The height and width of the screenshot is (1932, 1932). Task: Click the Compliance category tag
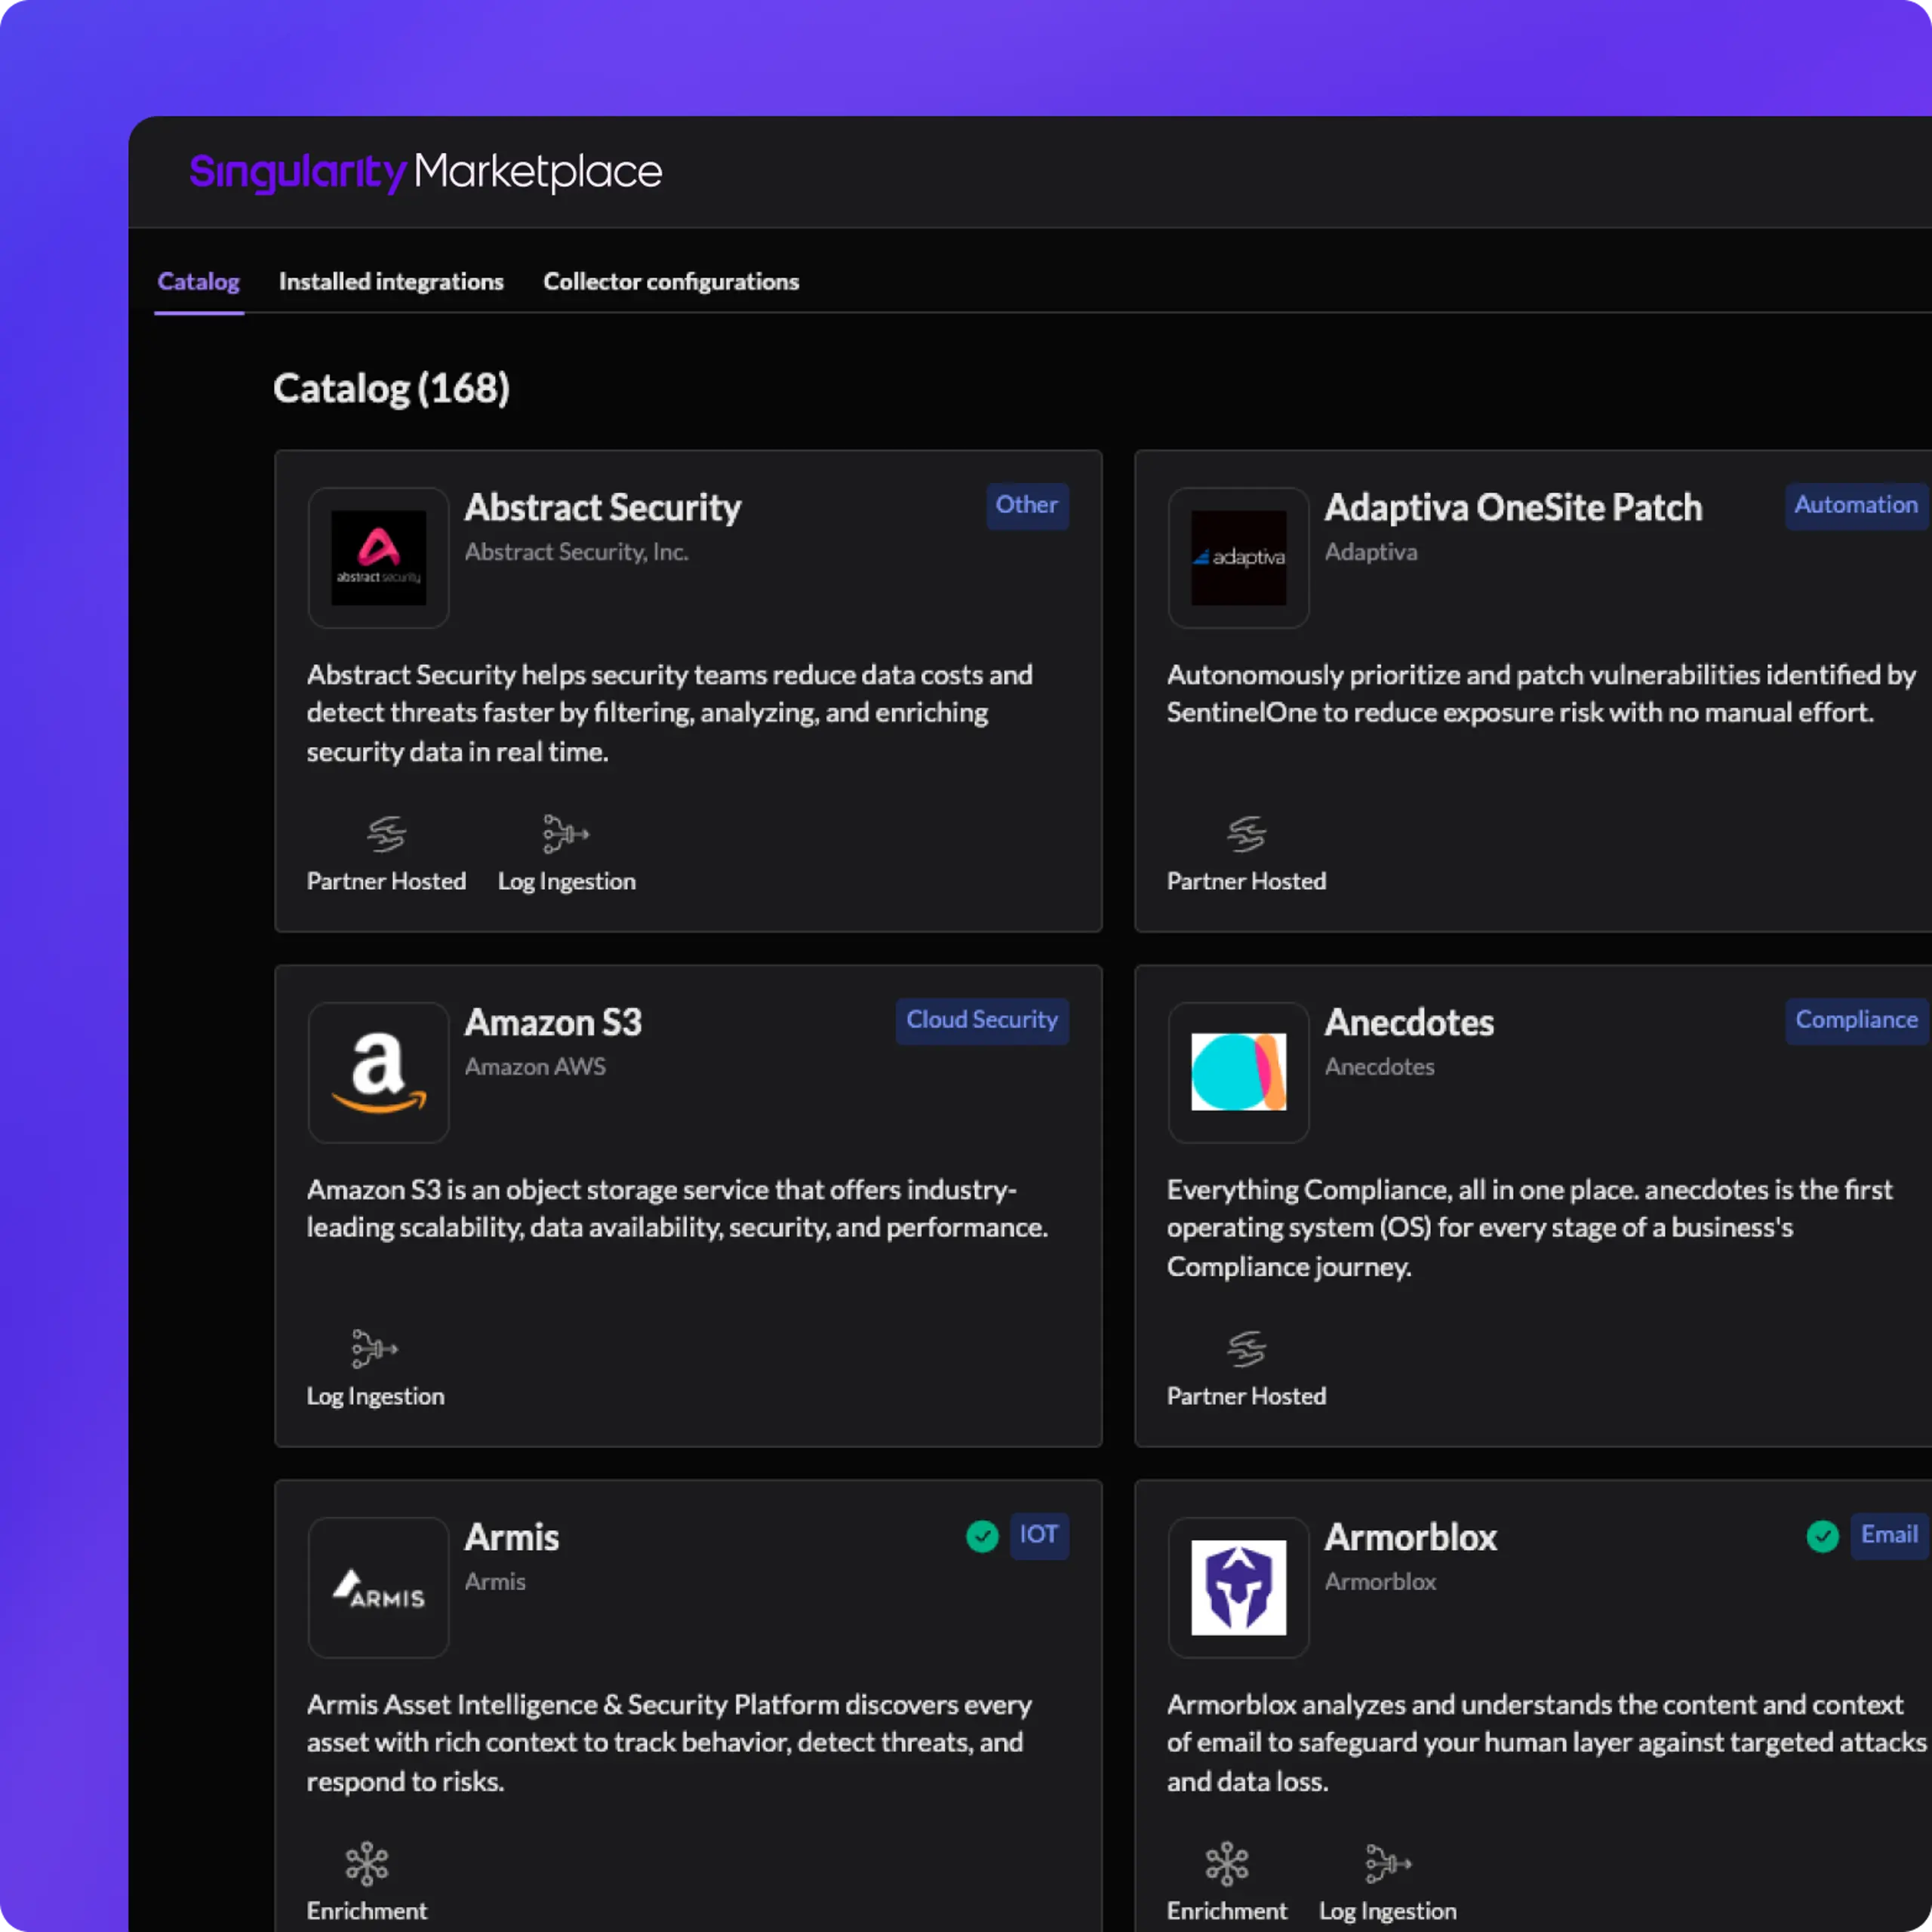tap(1856, 1021)
